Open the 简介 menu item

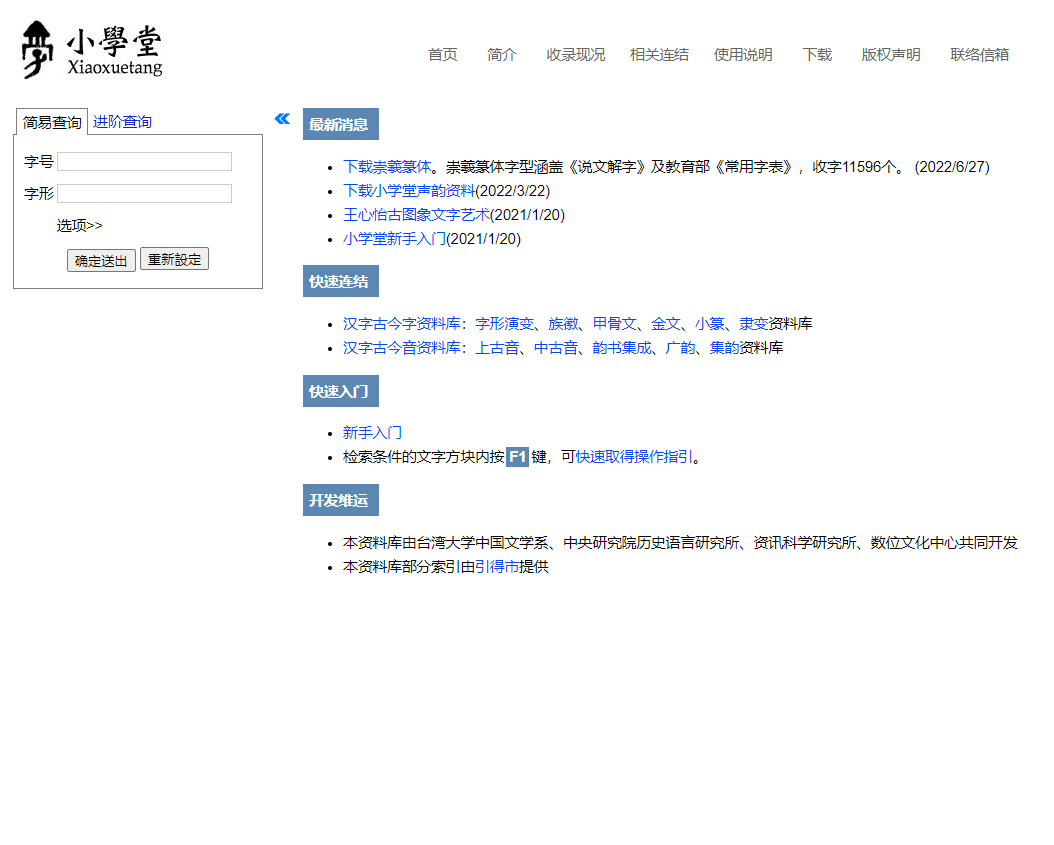(501, 54)
